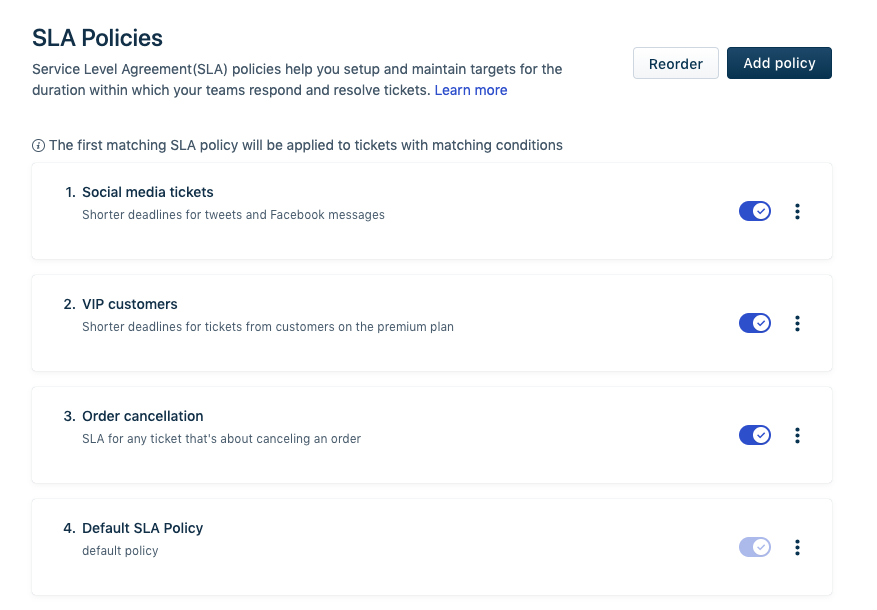Image resolution: width=877 pixels, height=610 pixels.
Task: Click the Add policy button
Action: 779,63
